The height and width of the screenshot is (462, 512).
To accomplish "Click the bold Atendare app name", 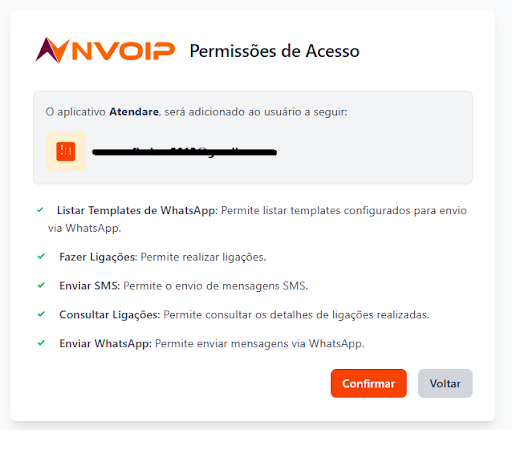I will pyautogui.click(x=134, y=112).
